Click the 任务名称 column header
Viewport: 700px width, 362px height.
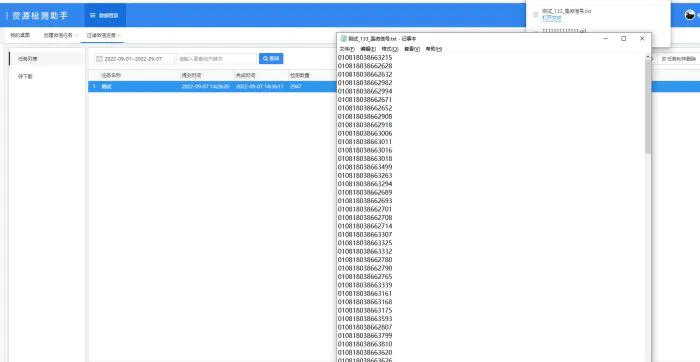pyautogui.click(x=111, y=75)
